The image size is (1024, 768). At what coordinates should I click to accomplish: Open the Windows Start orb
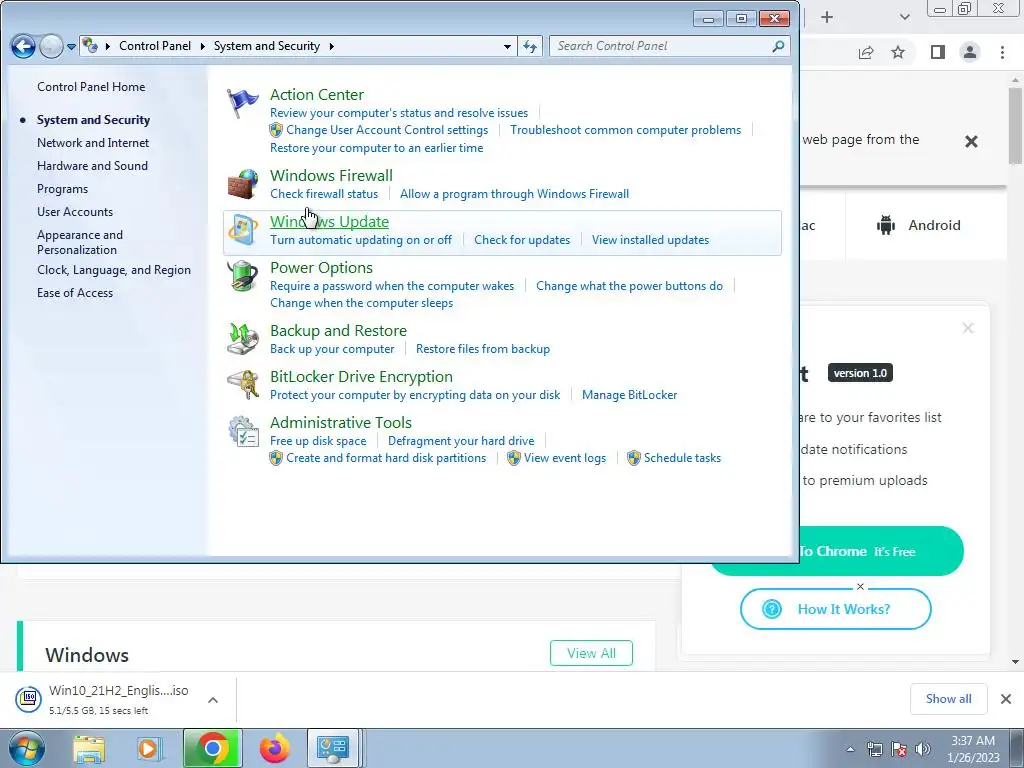pyautogui.click(x=27, y=748)
